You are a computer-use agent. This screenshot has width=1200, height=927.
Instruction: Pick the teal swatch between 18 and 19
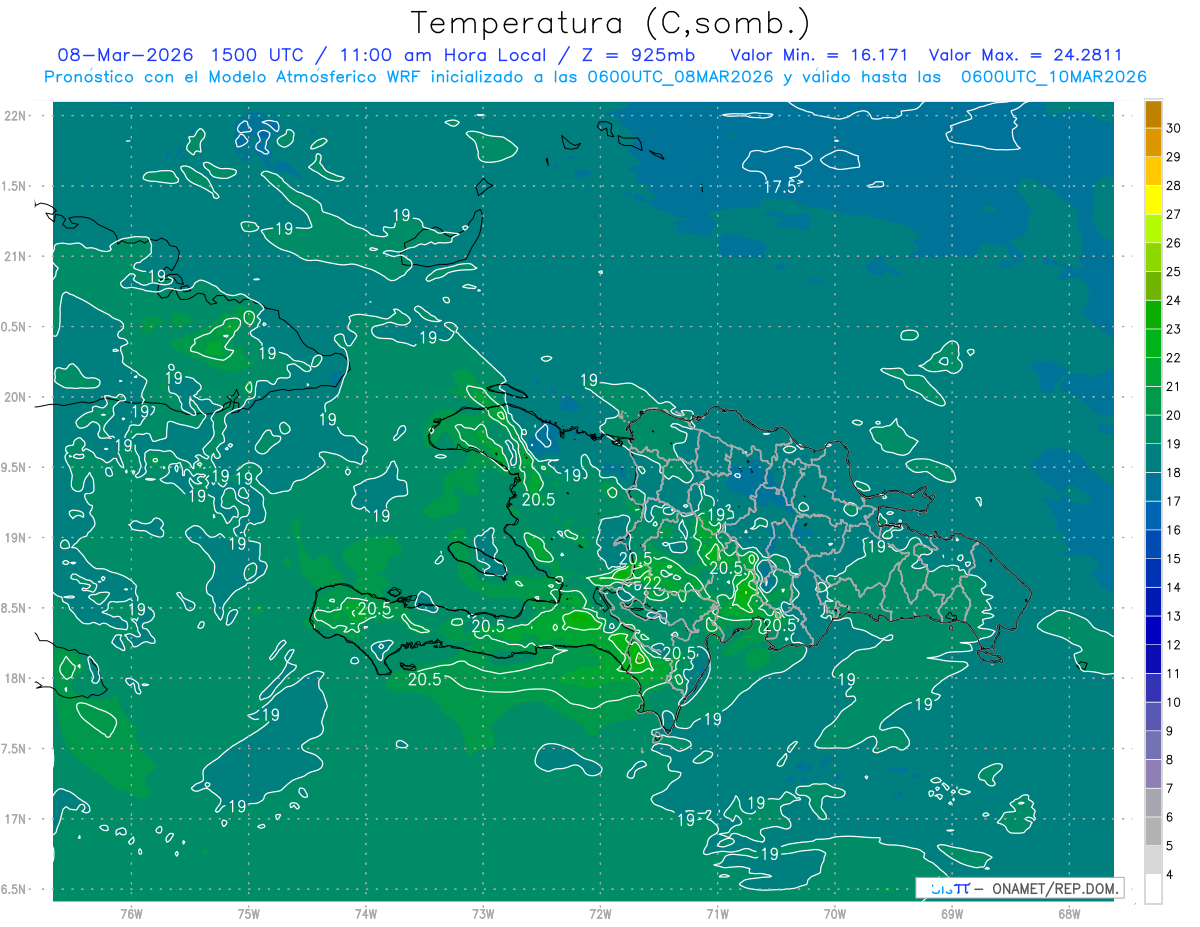(x=1153, y=458)
